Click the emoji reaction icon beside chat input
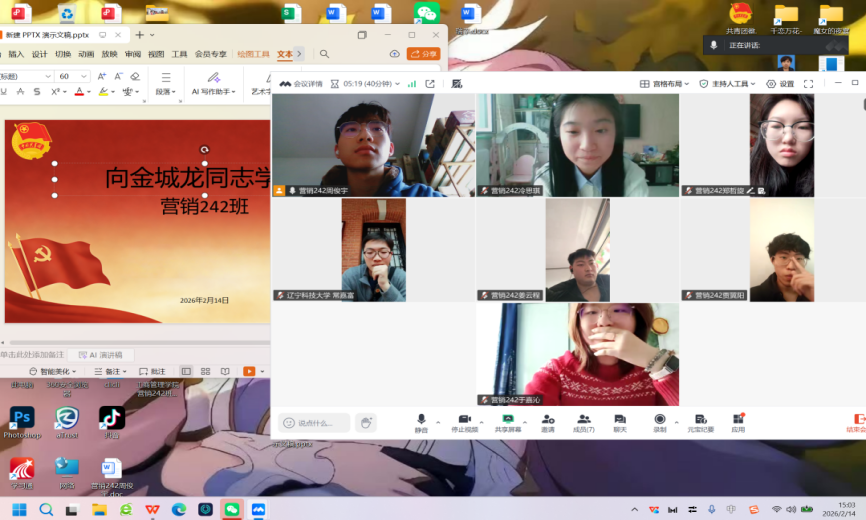This screenshot has height=520, width=866. (x=366, y=423)
